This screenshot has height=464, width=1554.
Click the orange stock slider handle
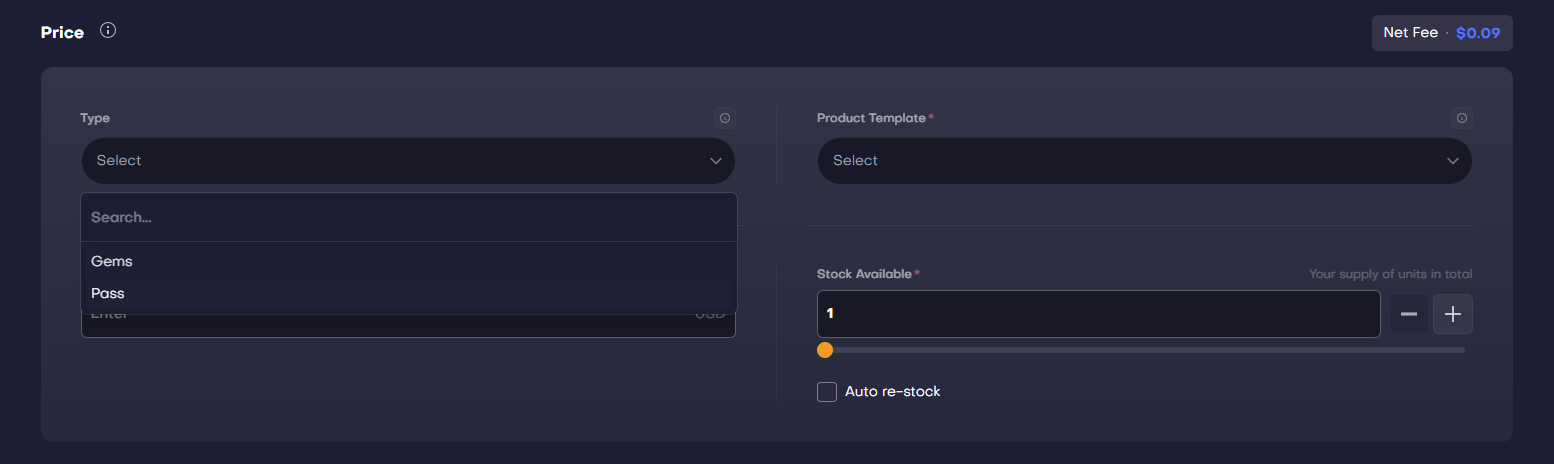pyautogui.click(x=825, y=350)
